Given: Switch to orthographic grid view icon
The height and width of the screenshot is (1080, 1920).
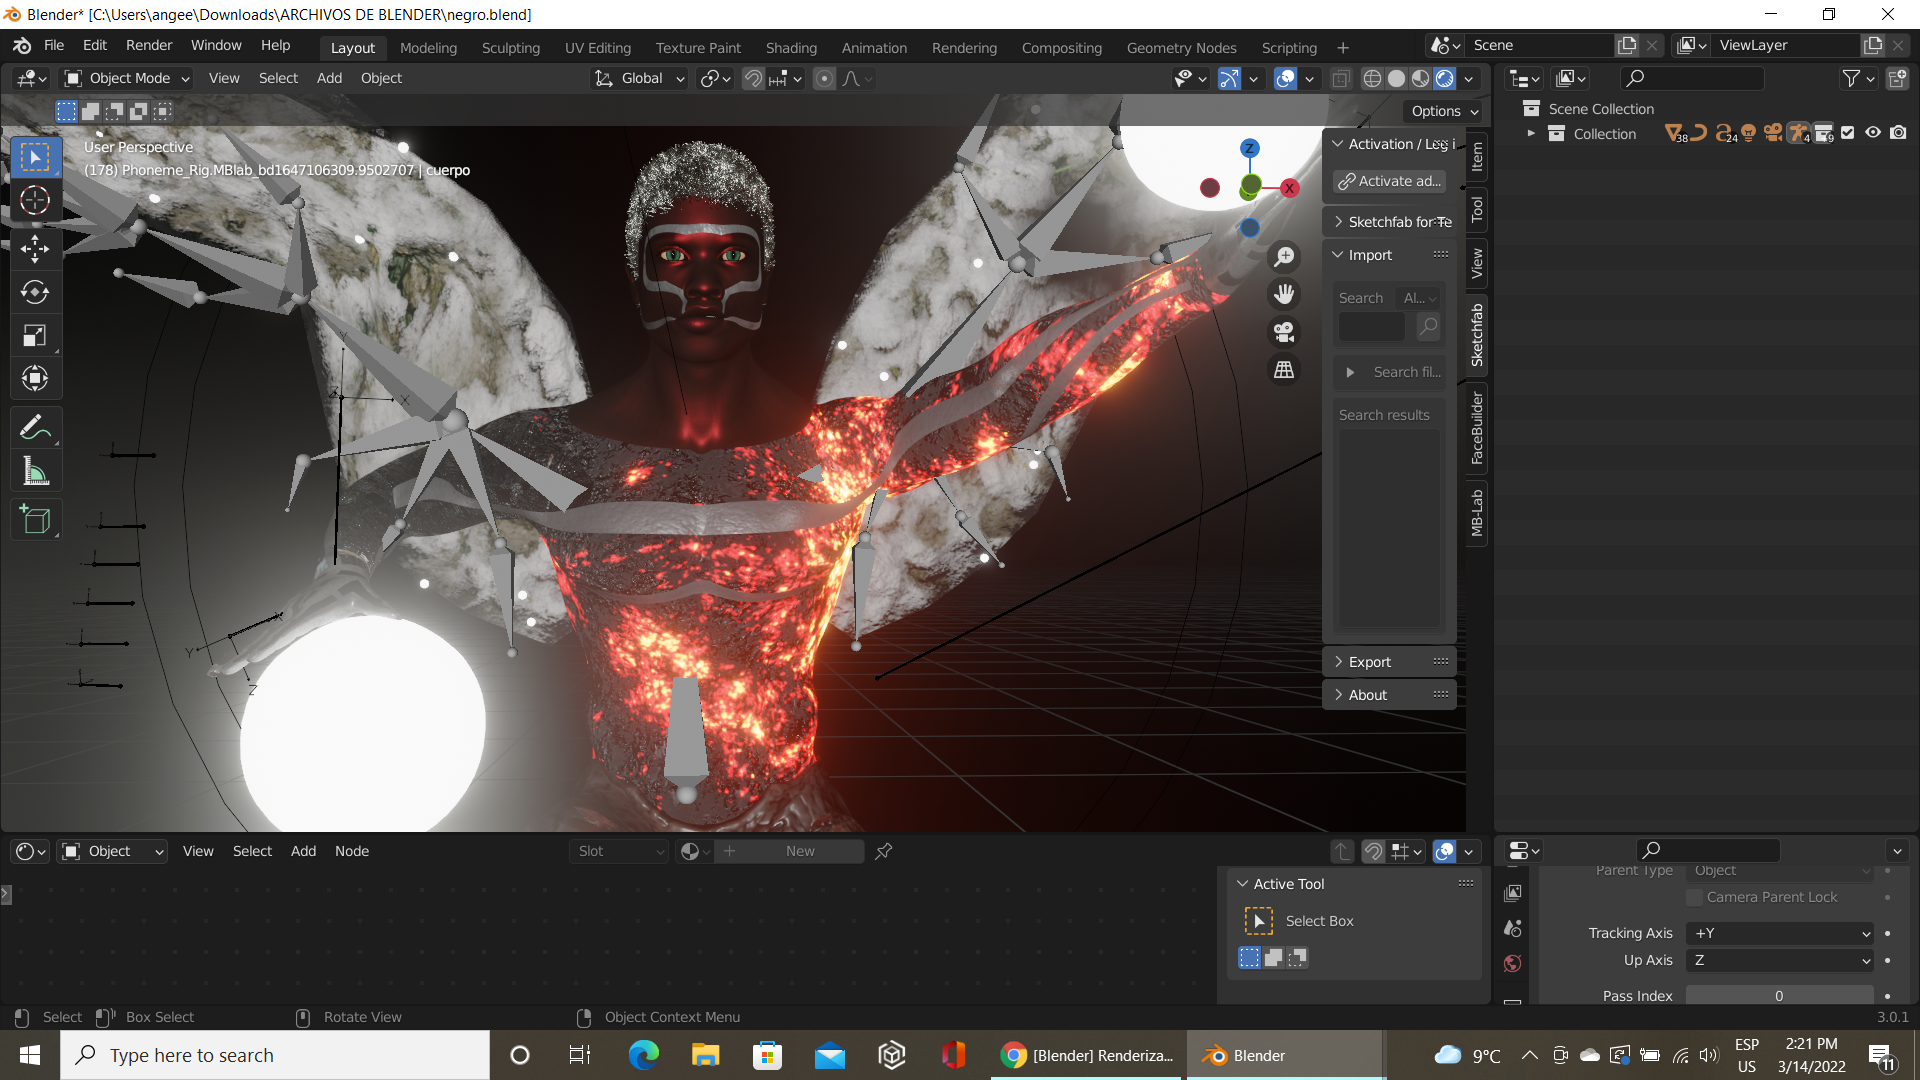Looking at the screenshot, I should coord(1284,370).
